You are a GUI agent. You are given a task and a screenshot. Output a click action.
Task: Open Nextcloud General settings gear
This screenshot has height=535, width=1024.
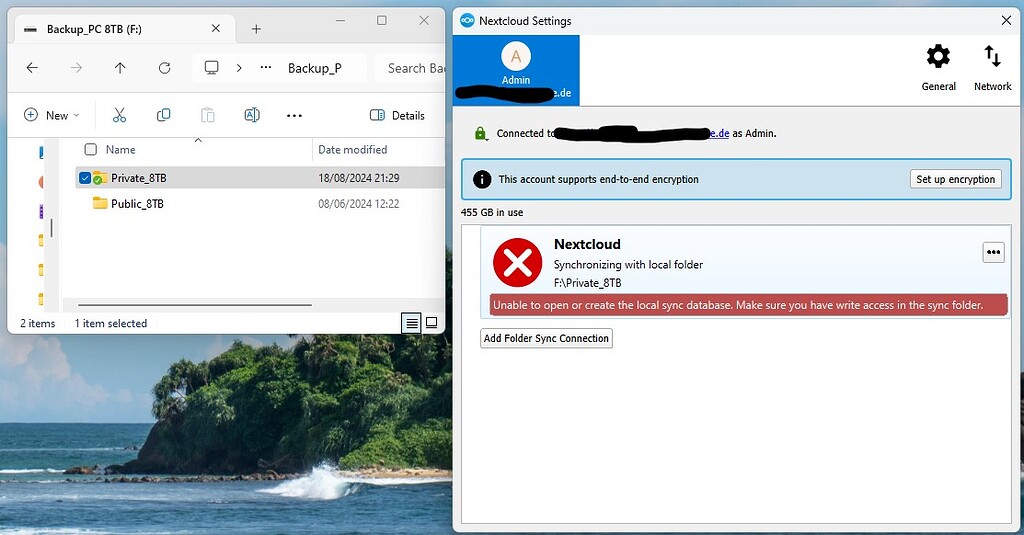coord(938,67)
